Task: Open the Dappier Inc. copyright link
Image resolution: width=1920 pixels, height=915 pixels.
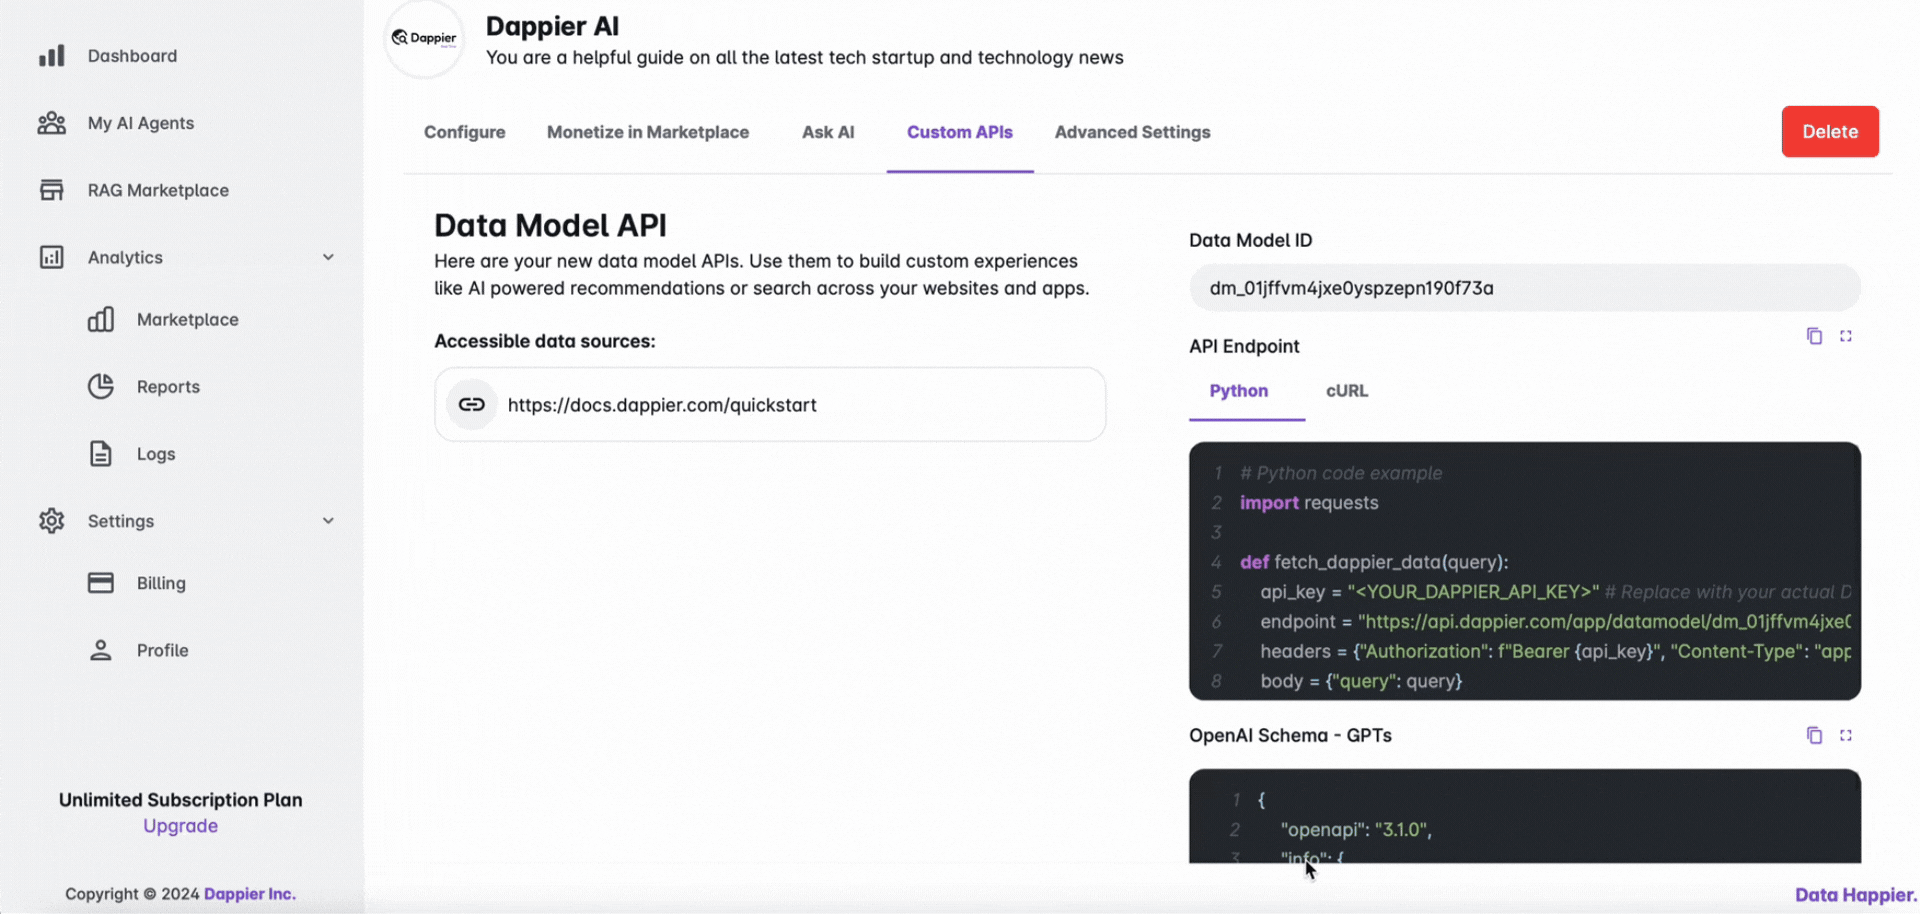Action: click(x=250, y=894)
